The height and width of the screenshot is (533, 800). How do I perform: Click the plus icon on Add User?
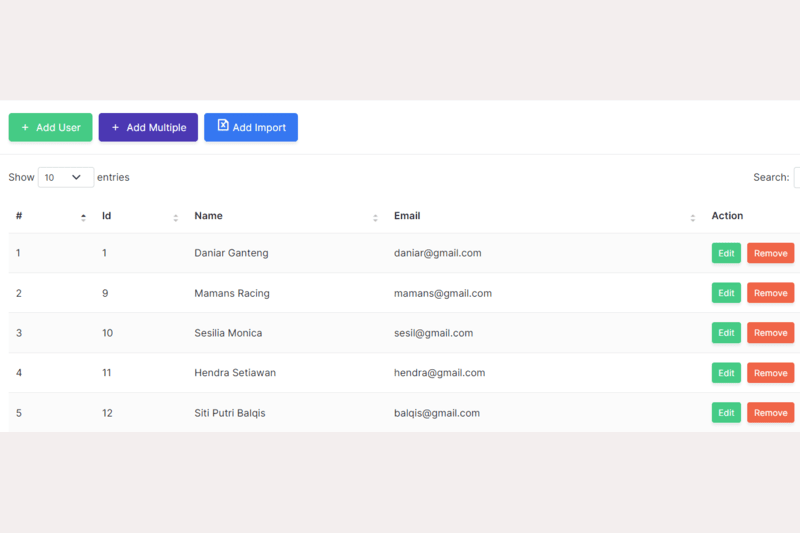[x=25, y=128]
